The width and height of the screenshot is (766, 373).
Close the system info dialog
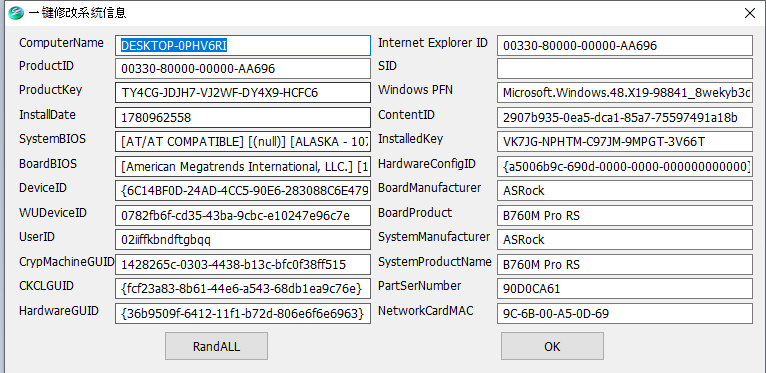750,13
